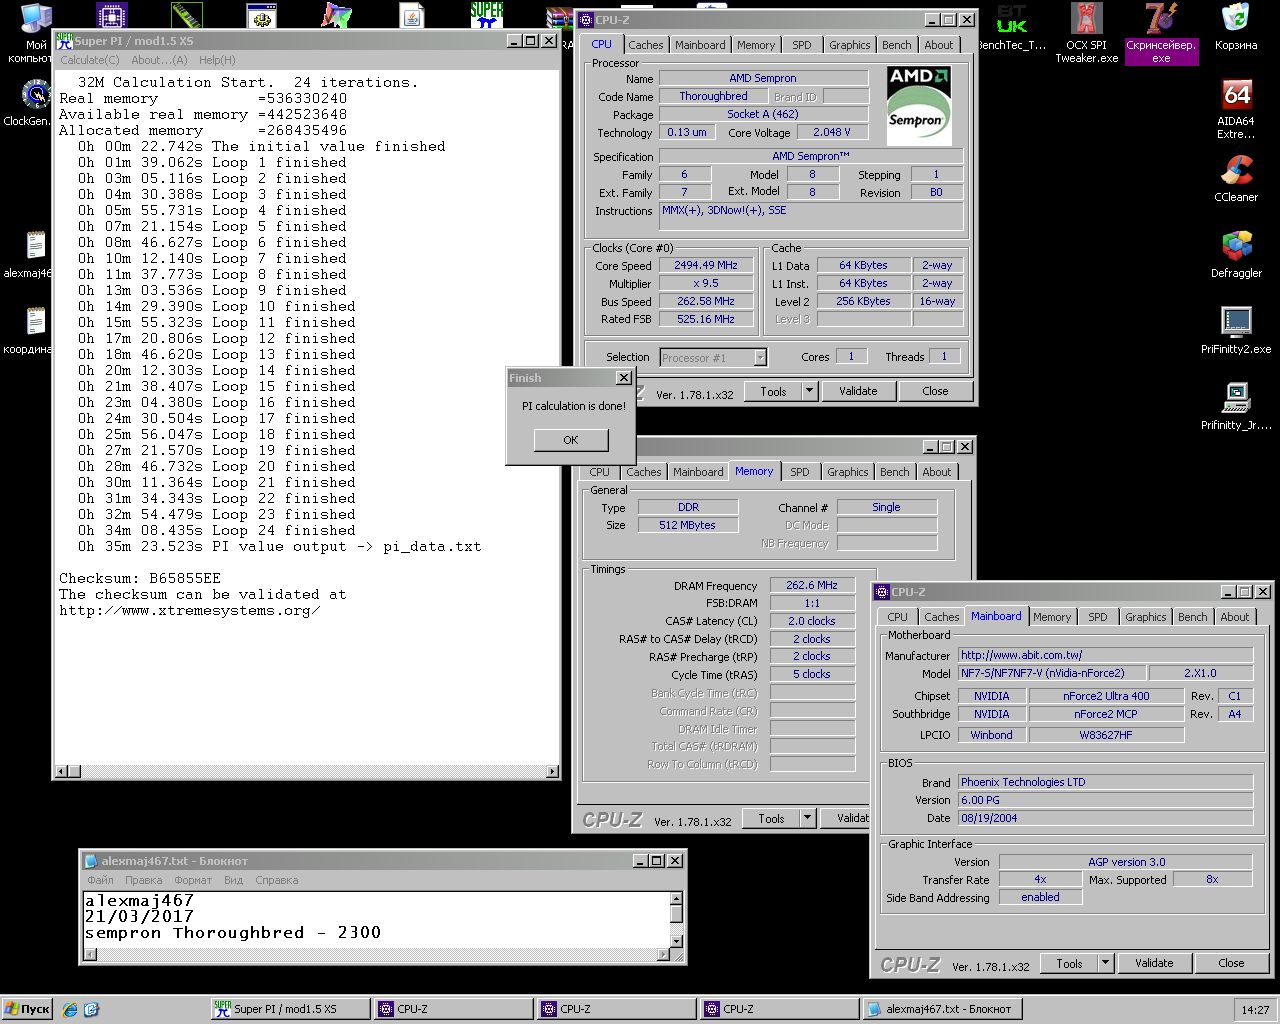Open Prifinitty_Jr desktop icon

(1236, 407)
